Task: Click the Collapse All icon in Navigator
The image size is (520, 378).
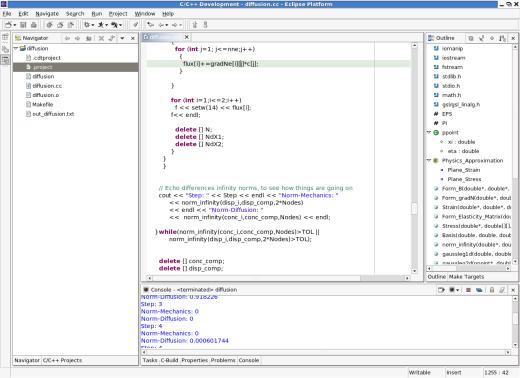Action: (101, 38)
